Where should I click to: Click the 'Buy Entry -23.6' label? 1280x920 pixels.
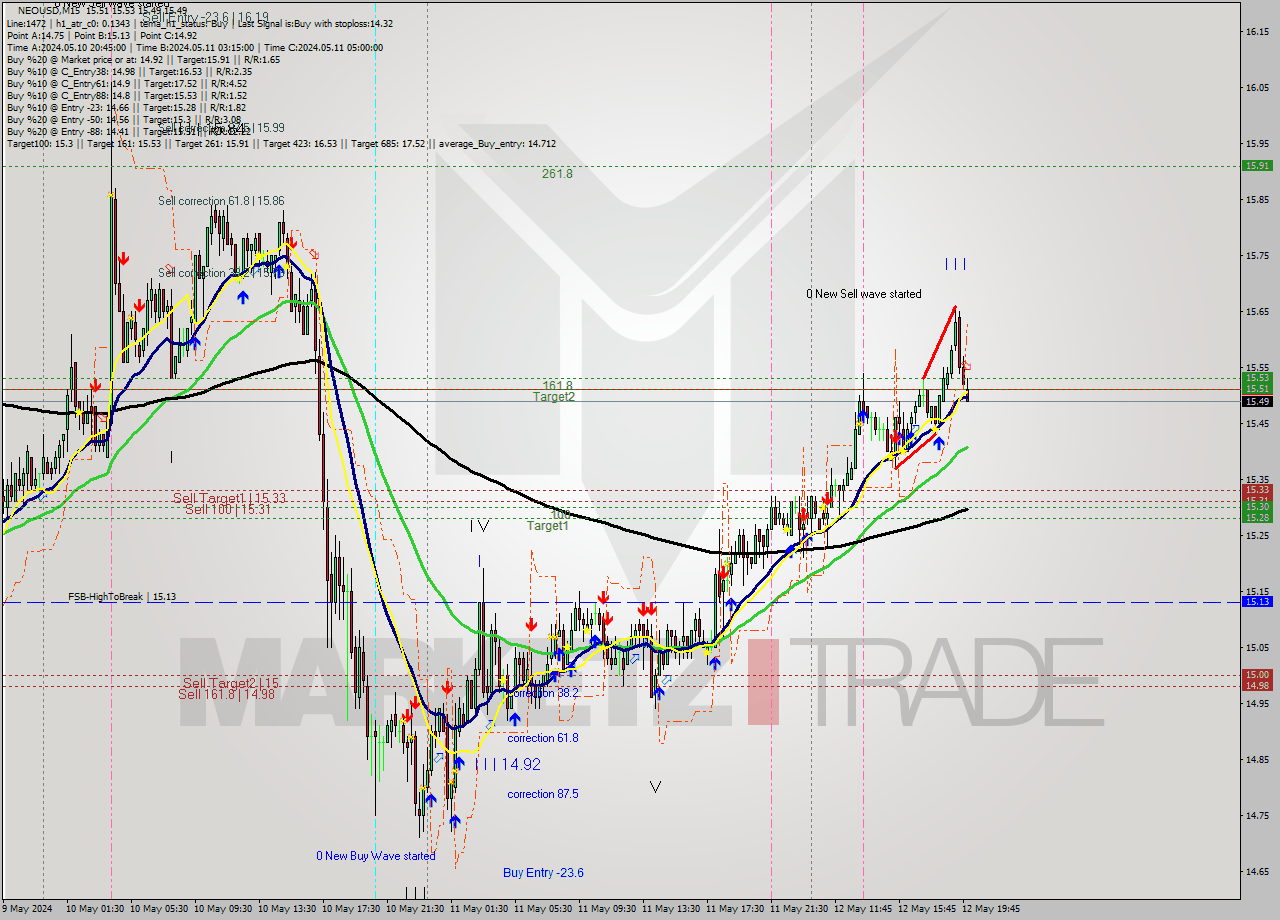tap(543, 873)
